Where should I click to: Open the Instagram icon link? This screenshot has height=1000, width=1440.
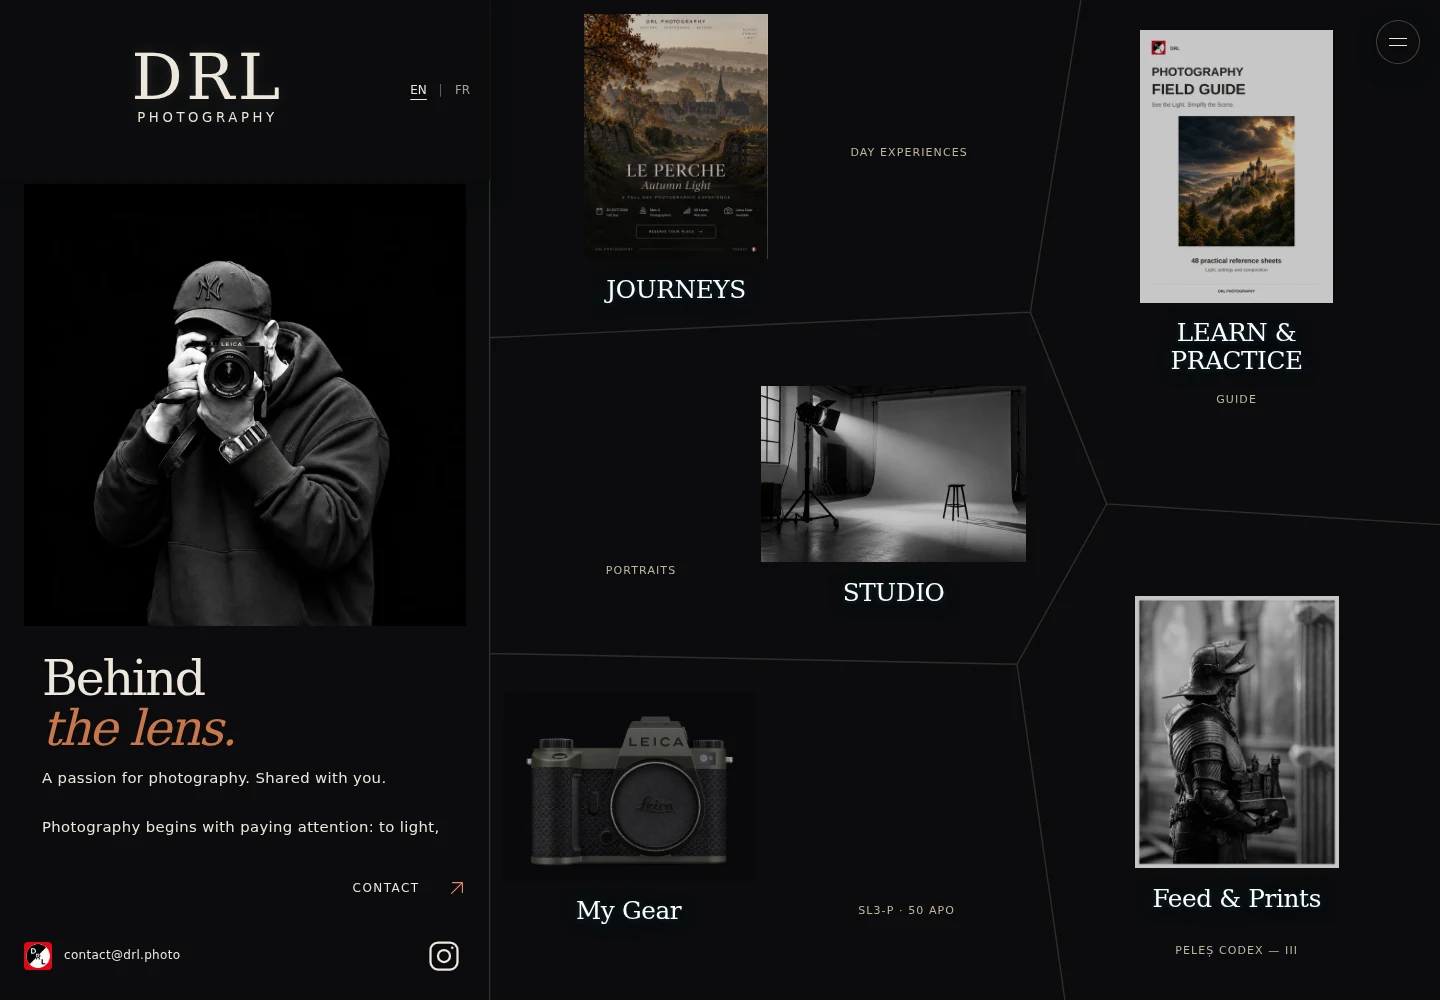(444, 956)
